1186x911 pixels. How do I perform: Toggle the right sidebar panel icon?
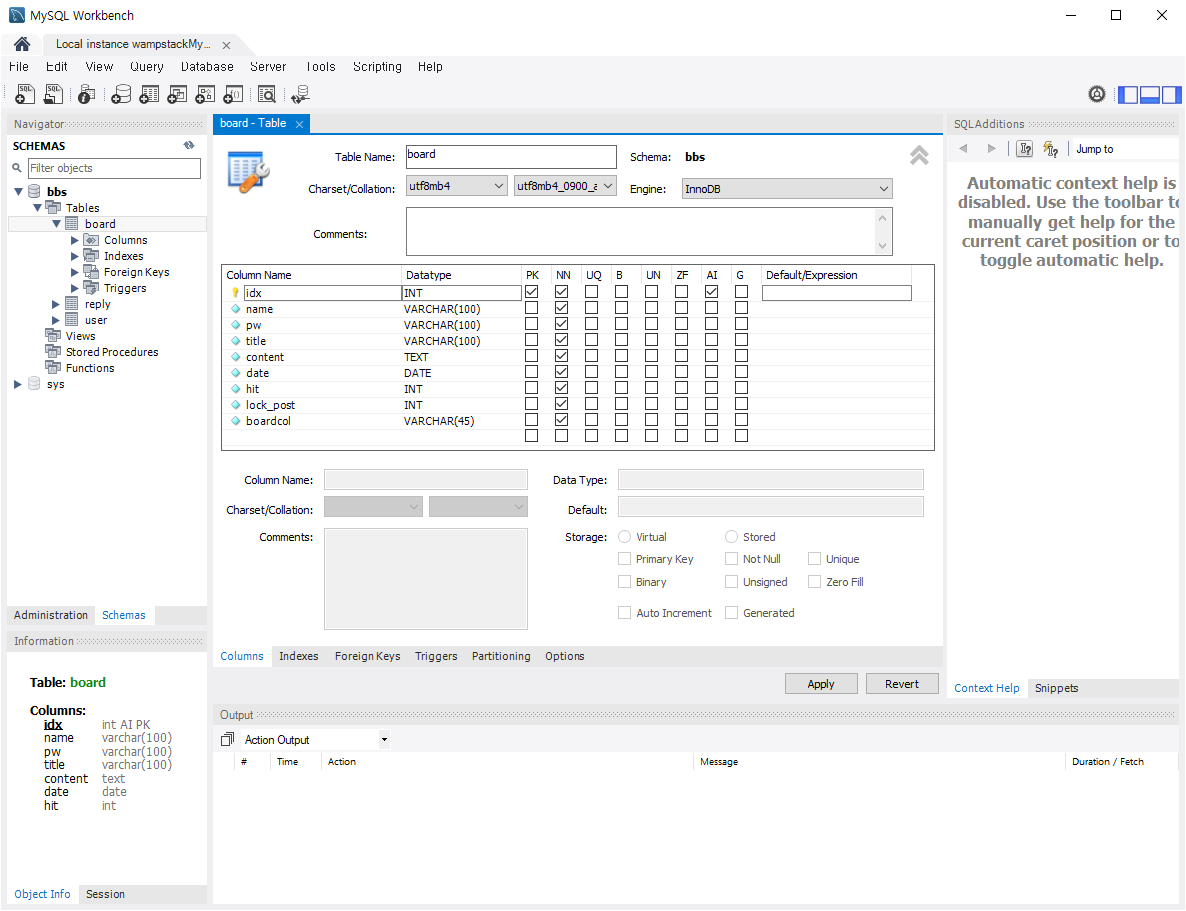click(x=1172, y=95)
